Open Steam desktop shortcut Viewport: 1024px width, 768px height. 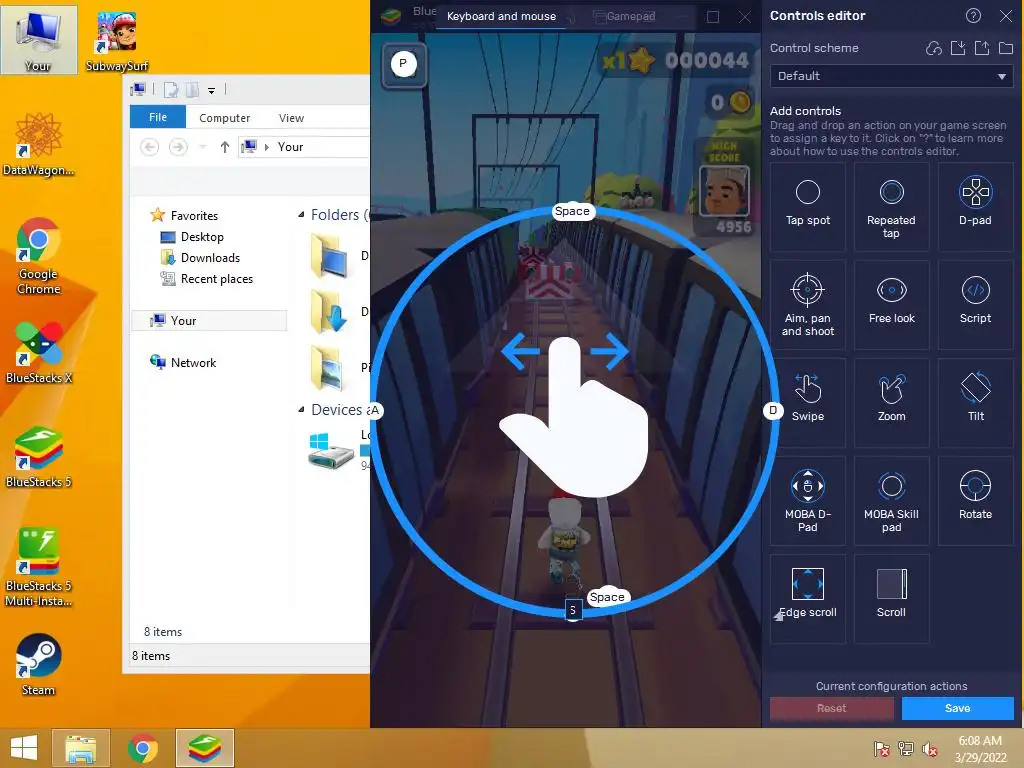pos(39,664)
